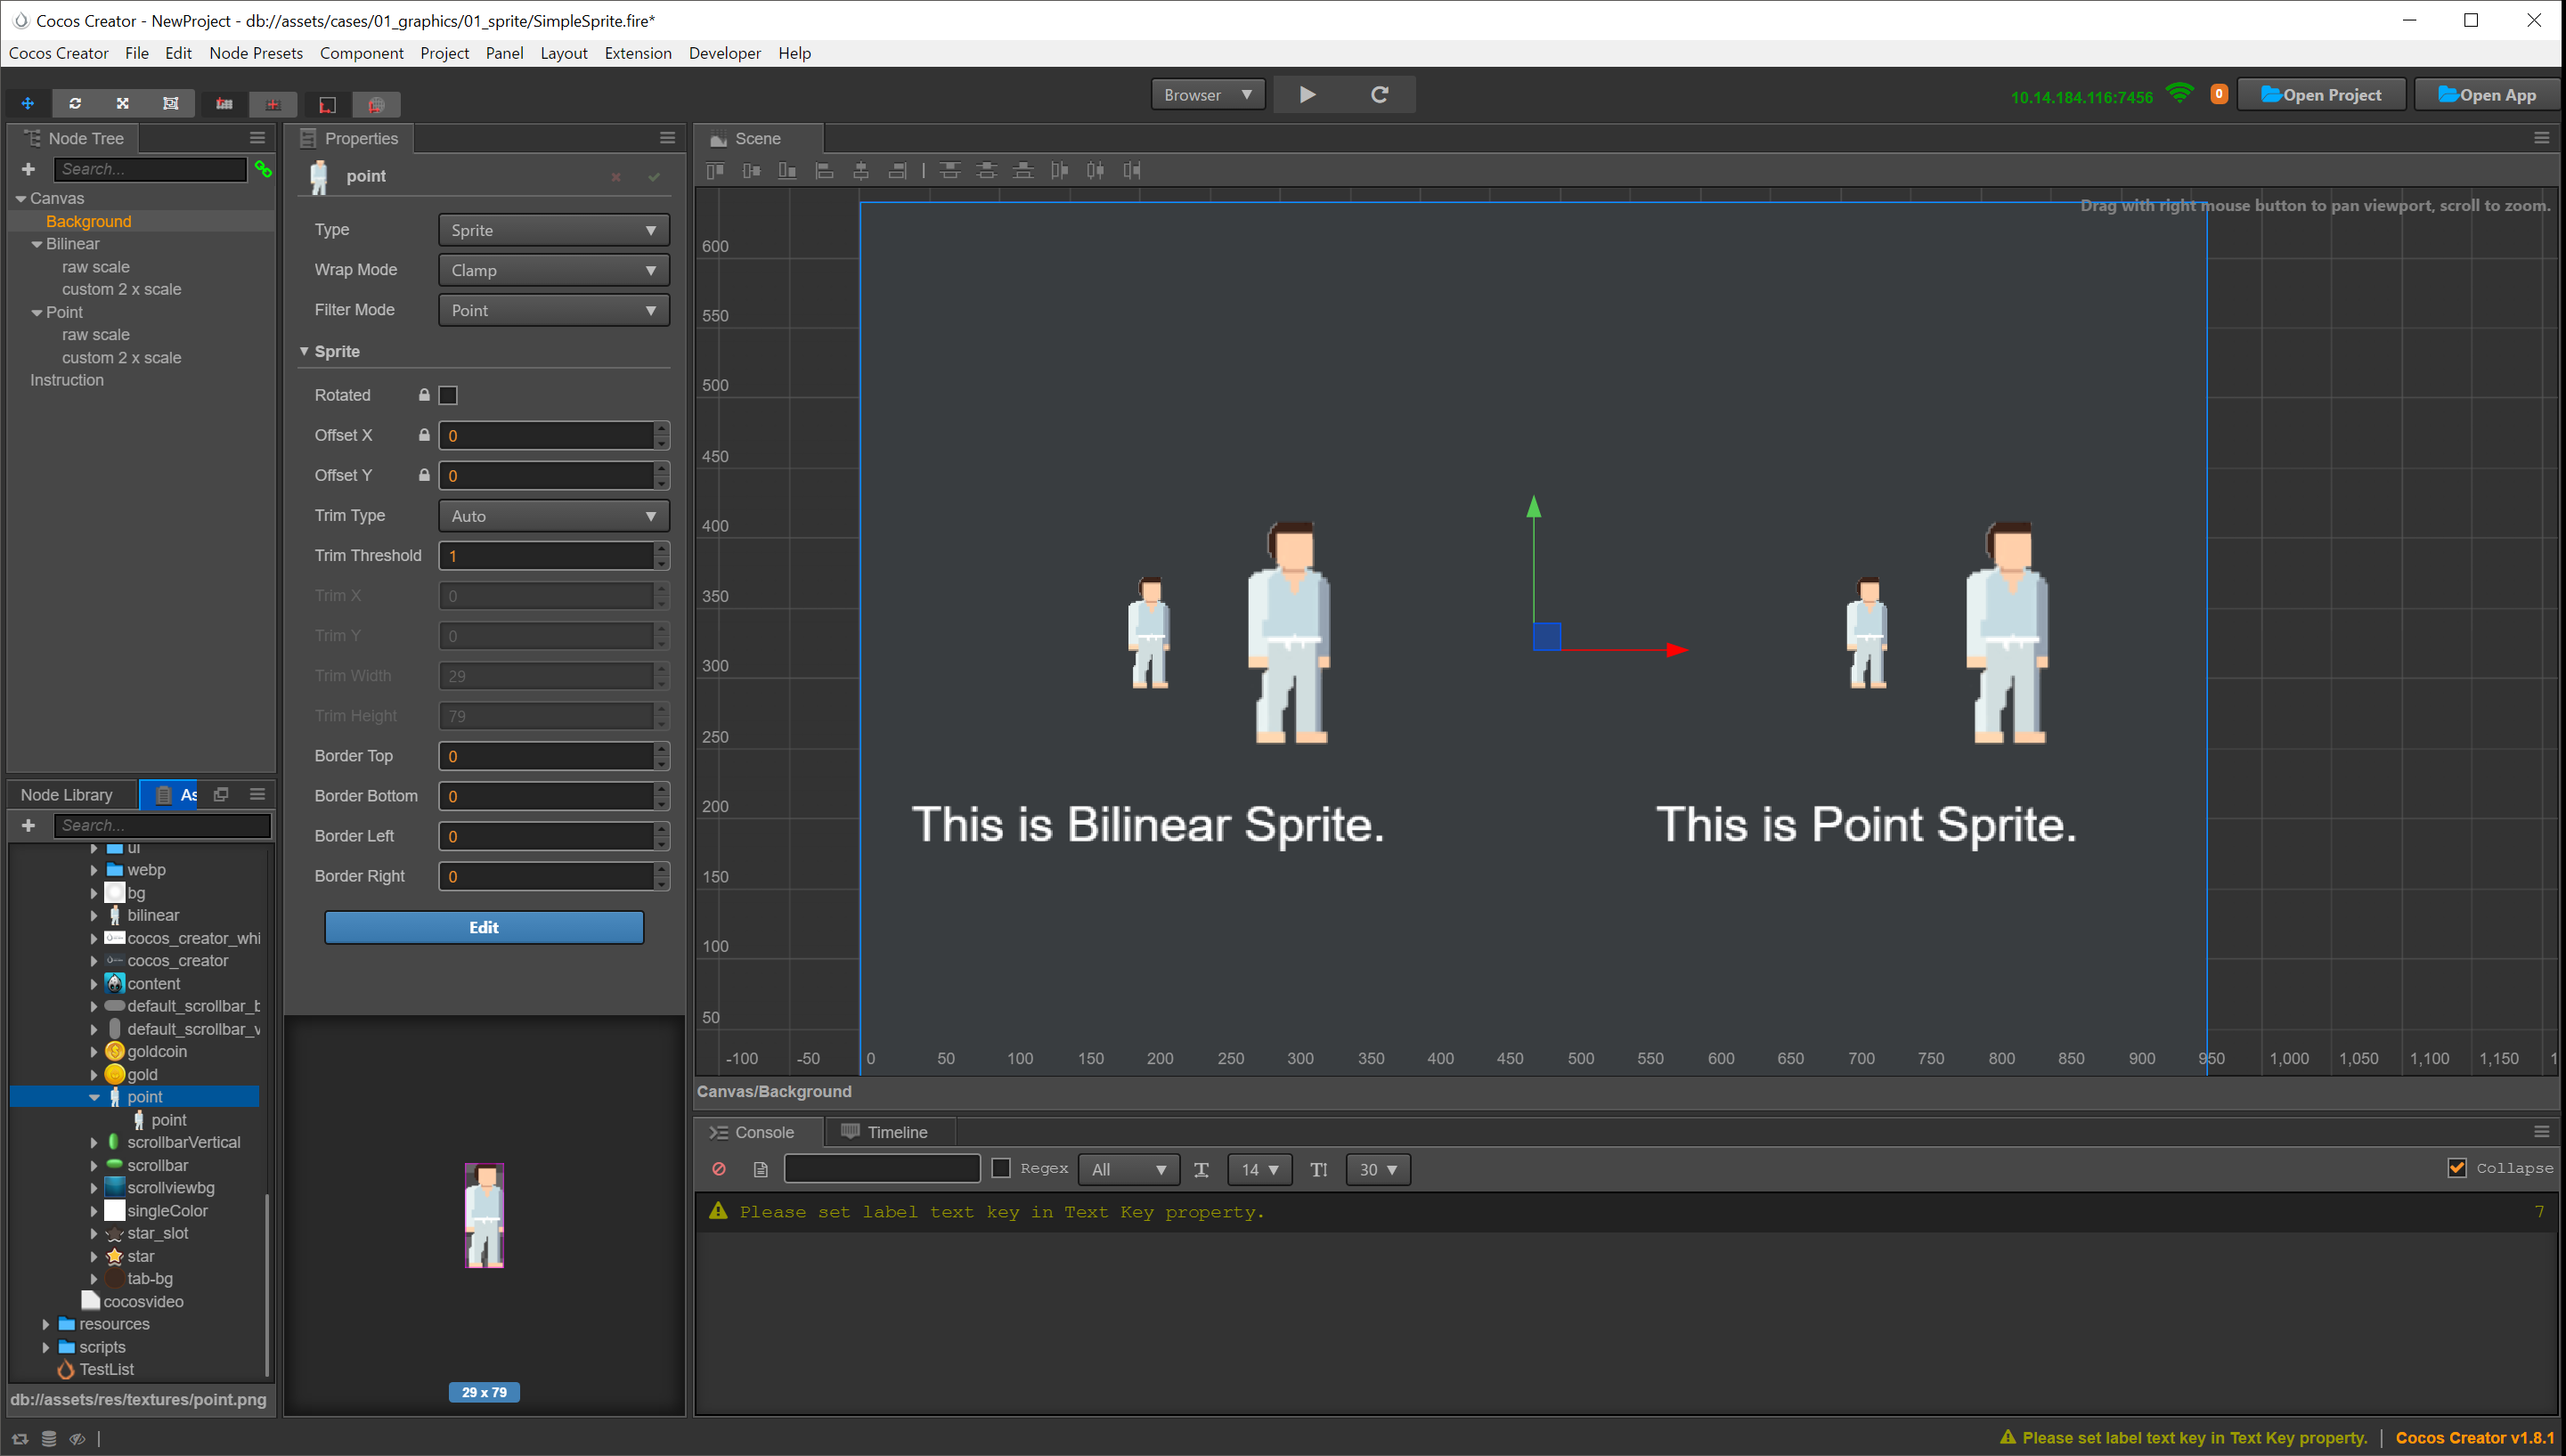The width and height of the screenshot is (2566, 1456).
Task: Clear the console log
Action: 718,1168
